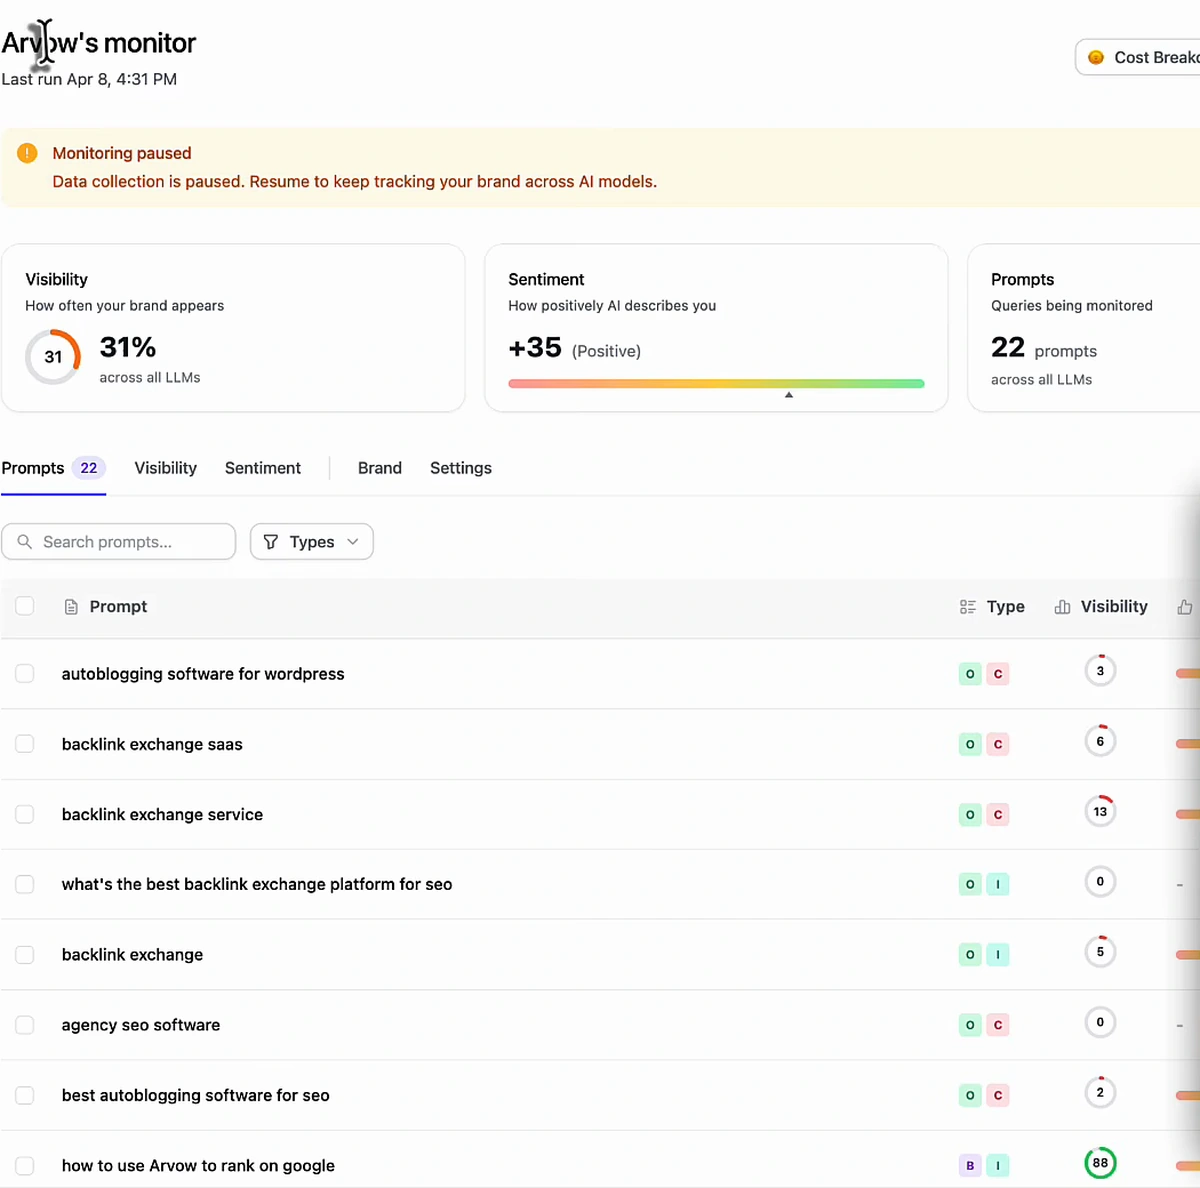Open the Types filter dropdown
The height and width of the screenshot is (1188, 1200).
click(x=312, y=541)
